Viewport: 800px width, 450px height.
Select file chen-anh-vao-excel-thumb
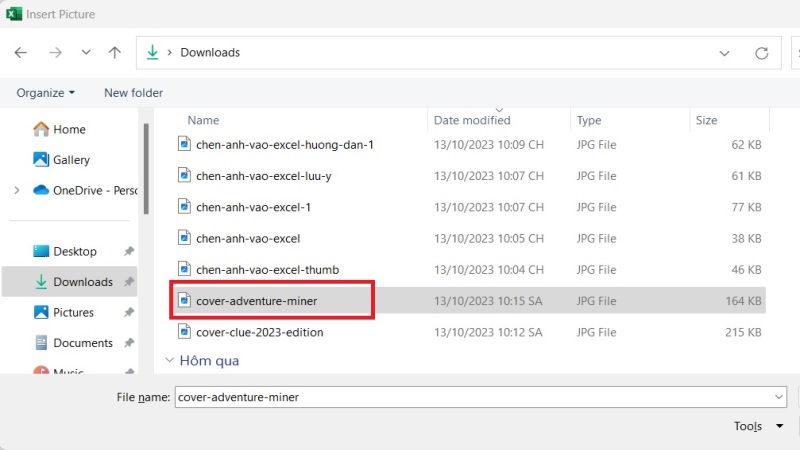click(267, 270)
